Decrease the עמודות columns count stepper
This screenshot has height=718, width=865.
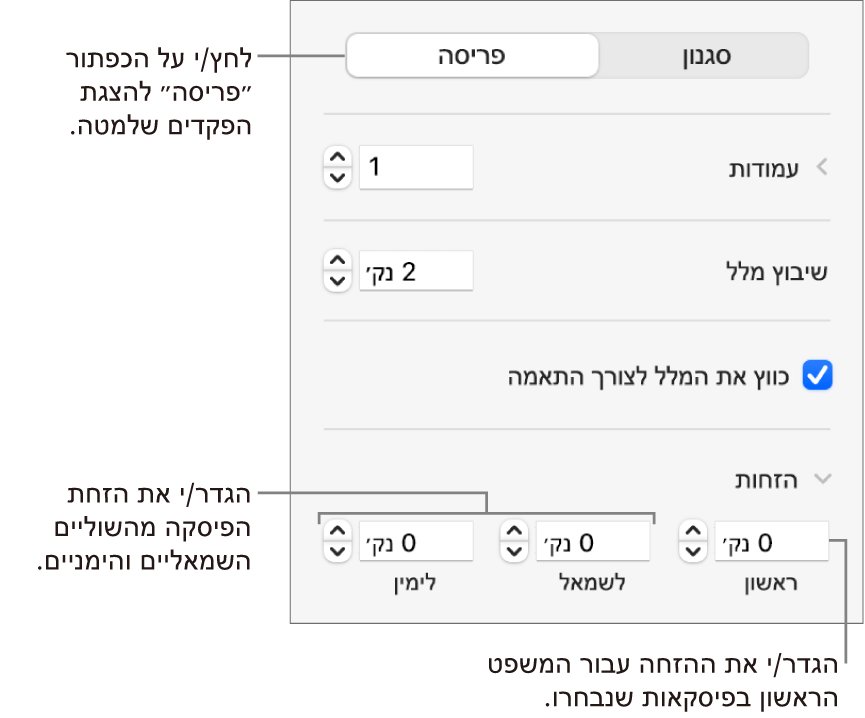[339, 178]
